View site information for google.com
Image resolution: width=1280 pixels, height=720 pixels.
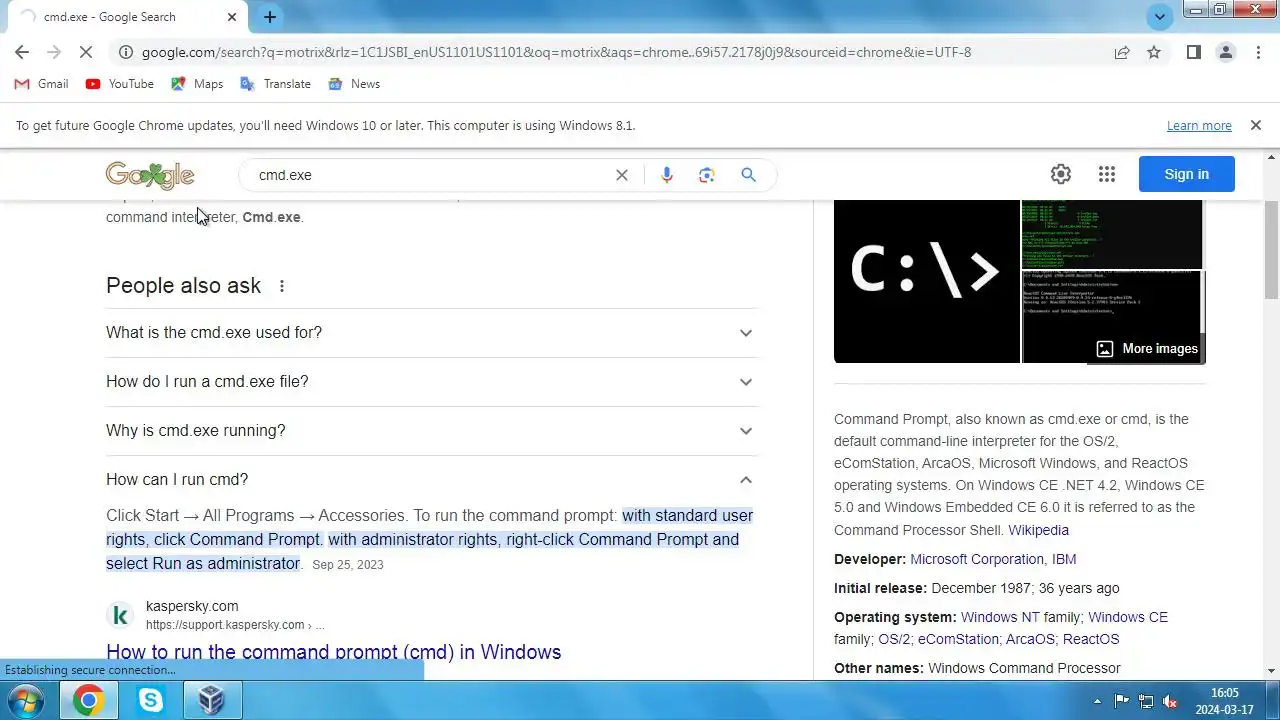click(x=125, y=52)
